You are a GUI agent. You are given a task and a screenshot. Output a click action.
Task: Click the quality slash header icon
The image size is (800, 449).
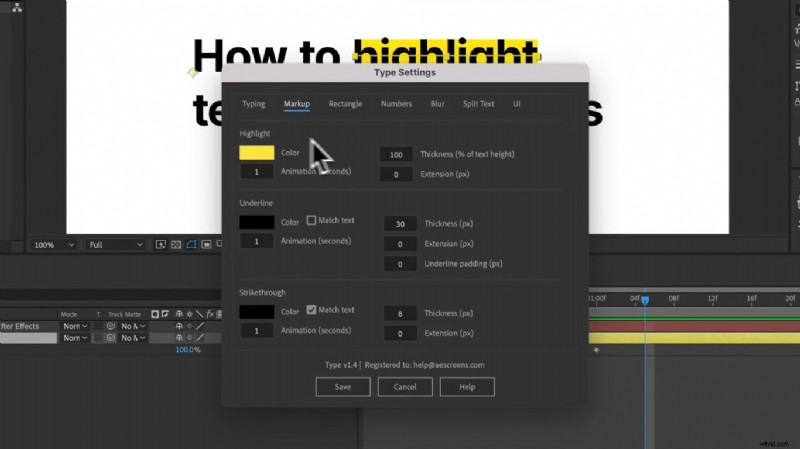click(x=199, y=314)
